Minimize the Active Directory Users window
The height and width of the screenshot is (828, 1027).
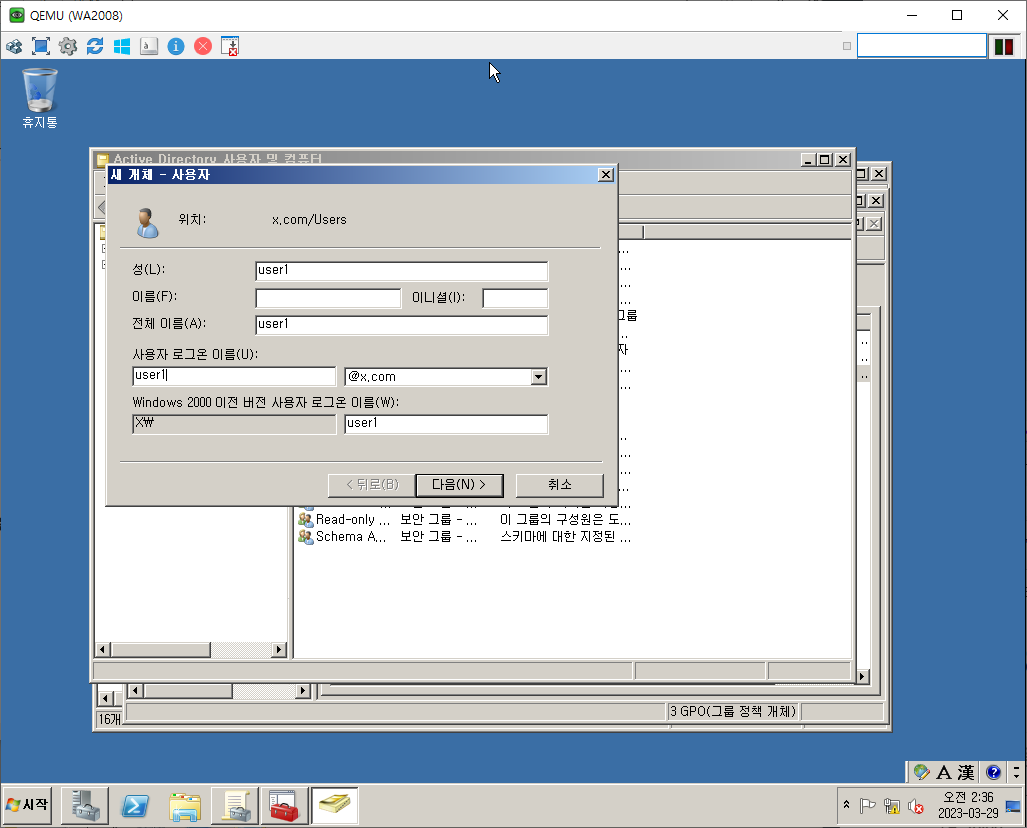pos(809,159)
